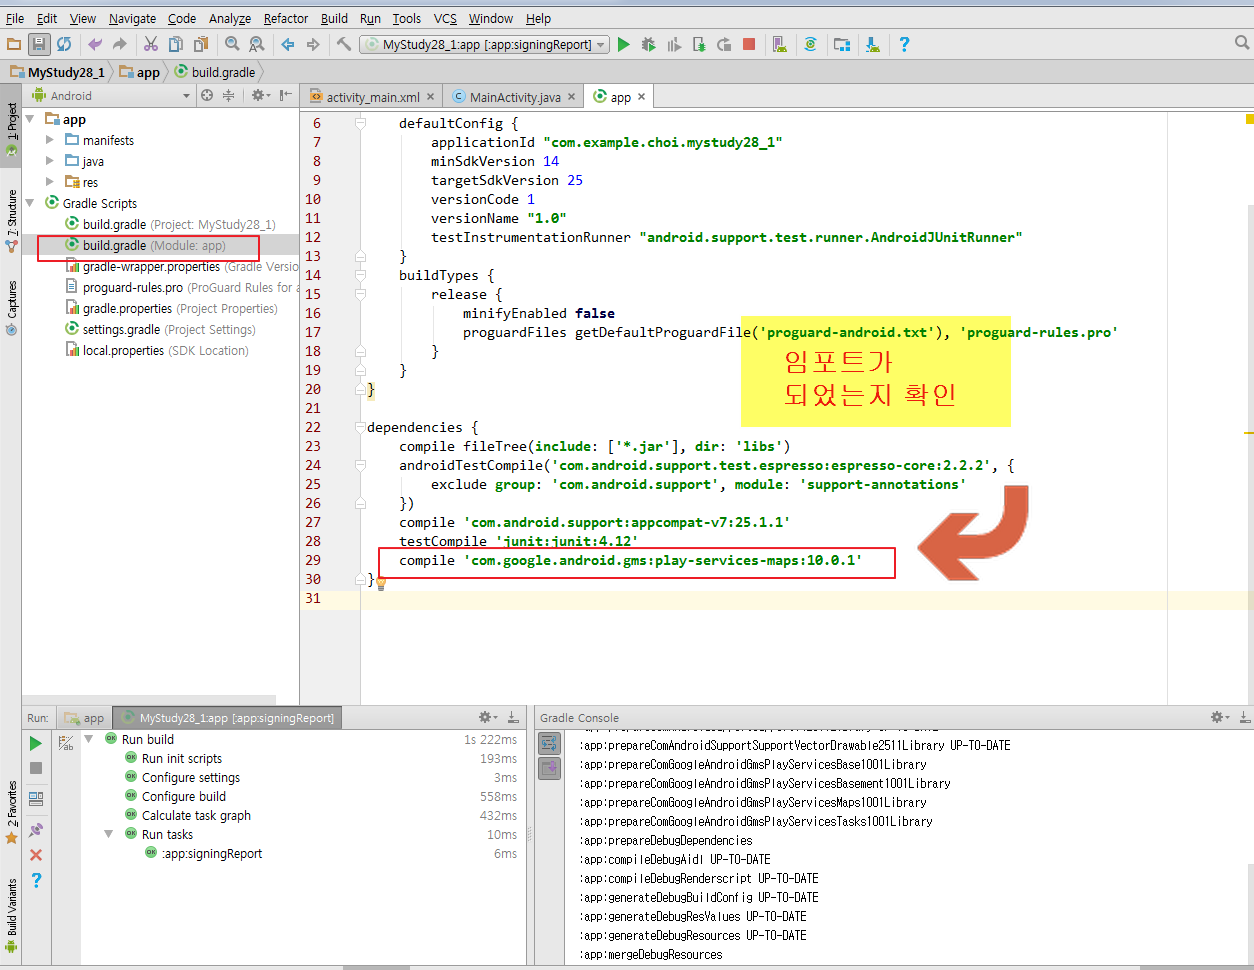Collapse the Run tasks node
Image resolution: width=1254 pixels, height=970 pixels.
pyautogui.click(x=109, y=834)
